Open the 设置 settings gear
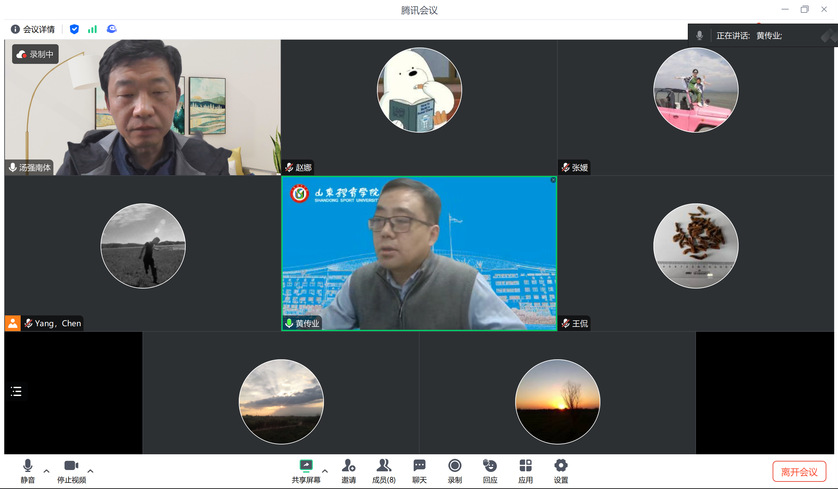This screenshot has height=489, width=838. [x=561, y=467]
